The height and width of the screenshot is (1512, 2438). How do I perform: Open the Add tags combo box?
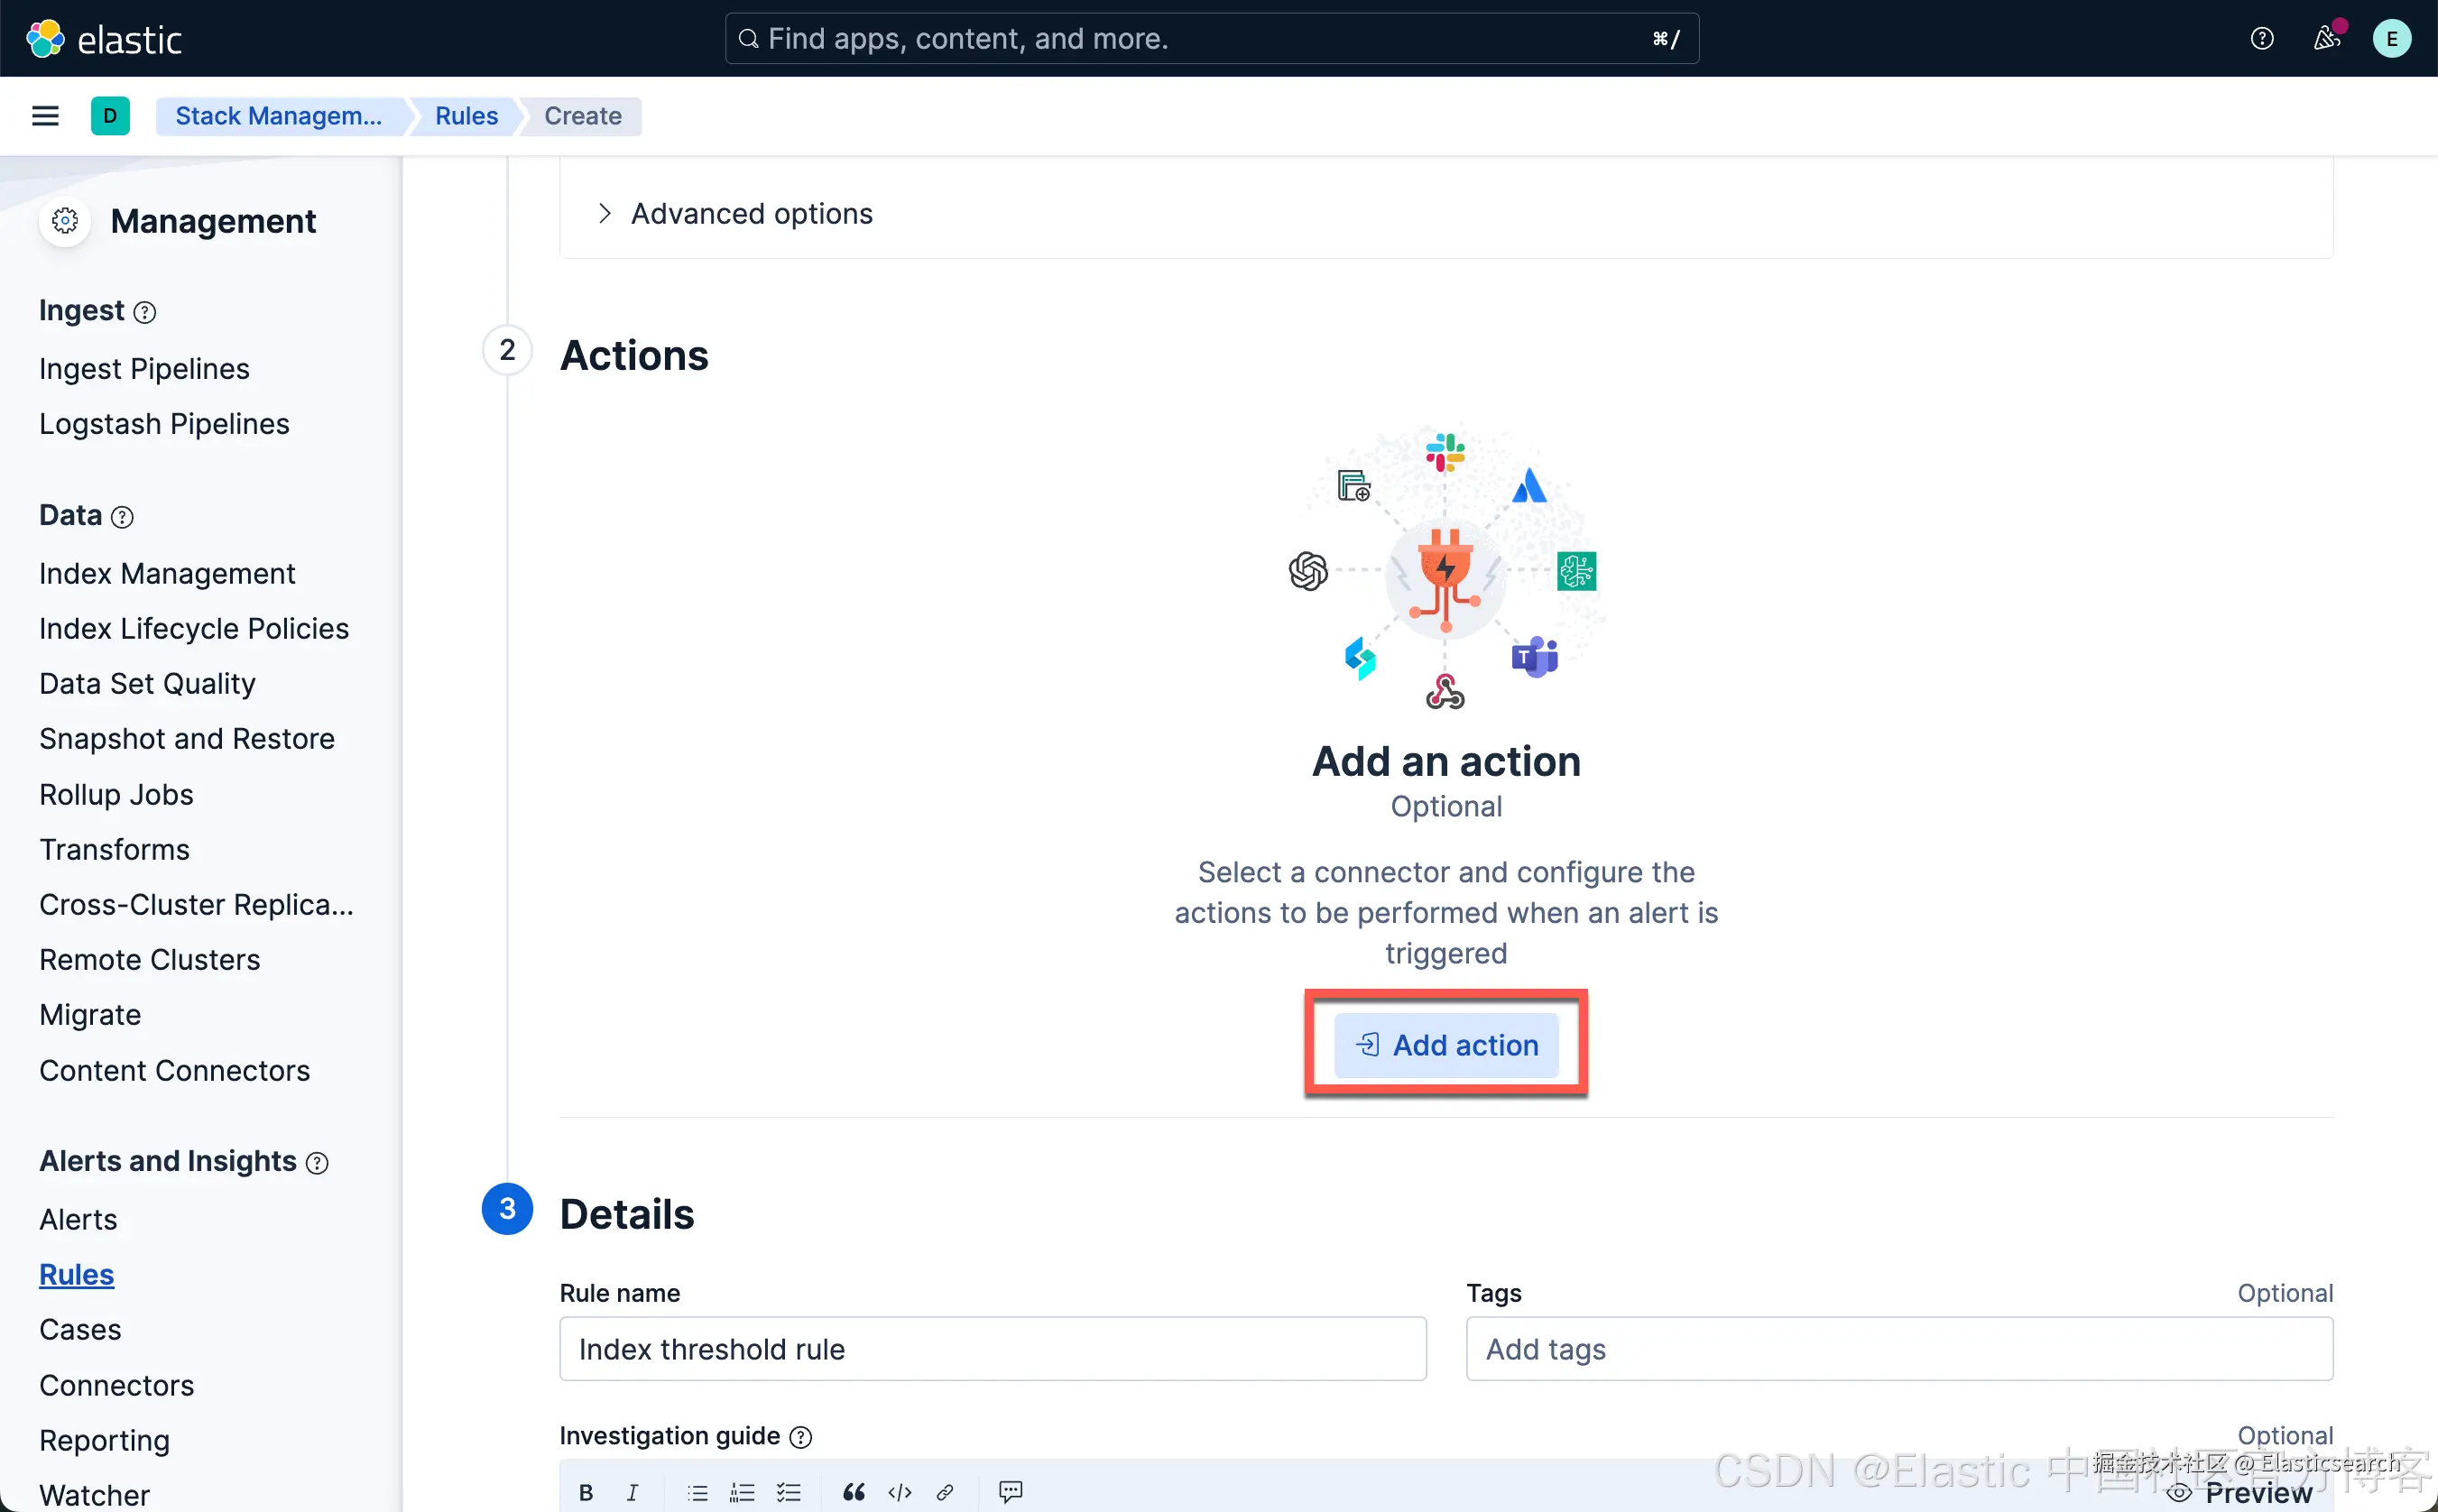pyautogui.click(x=1898, y=1349)
